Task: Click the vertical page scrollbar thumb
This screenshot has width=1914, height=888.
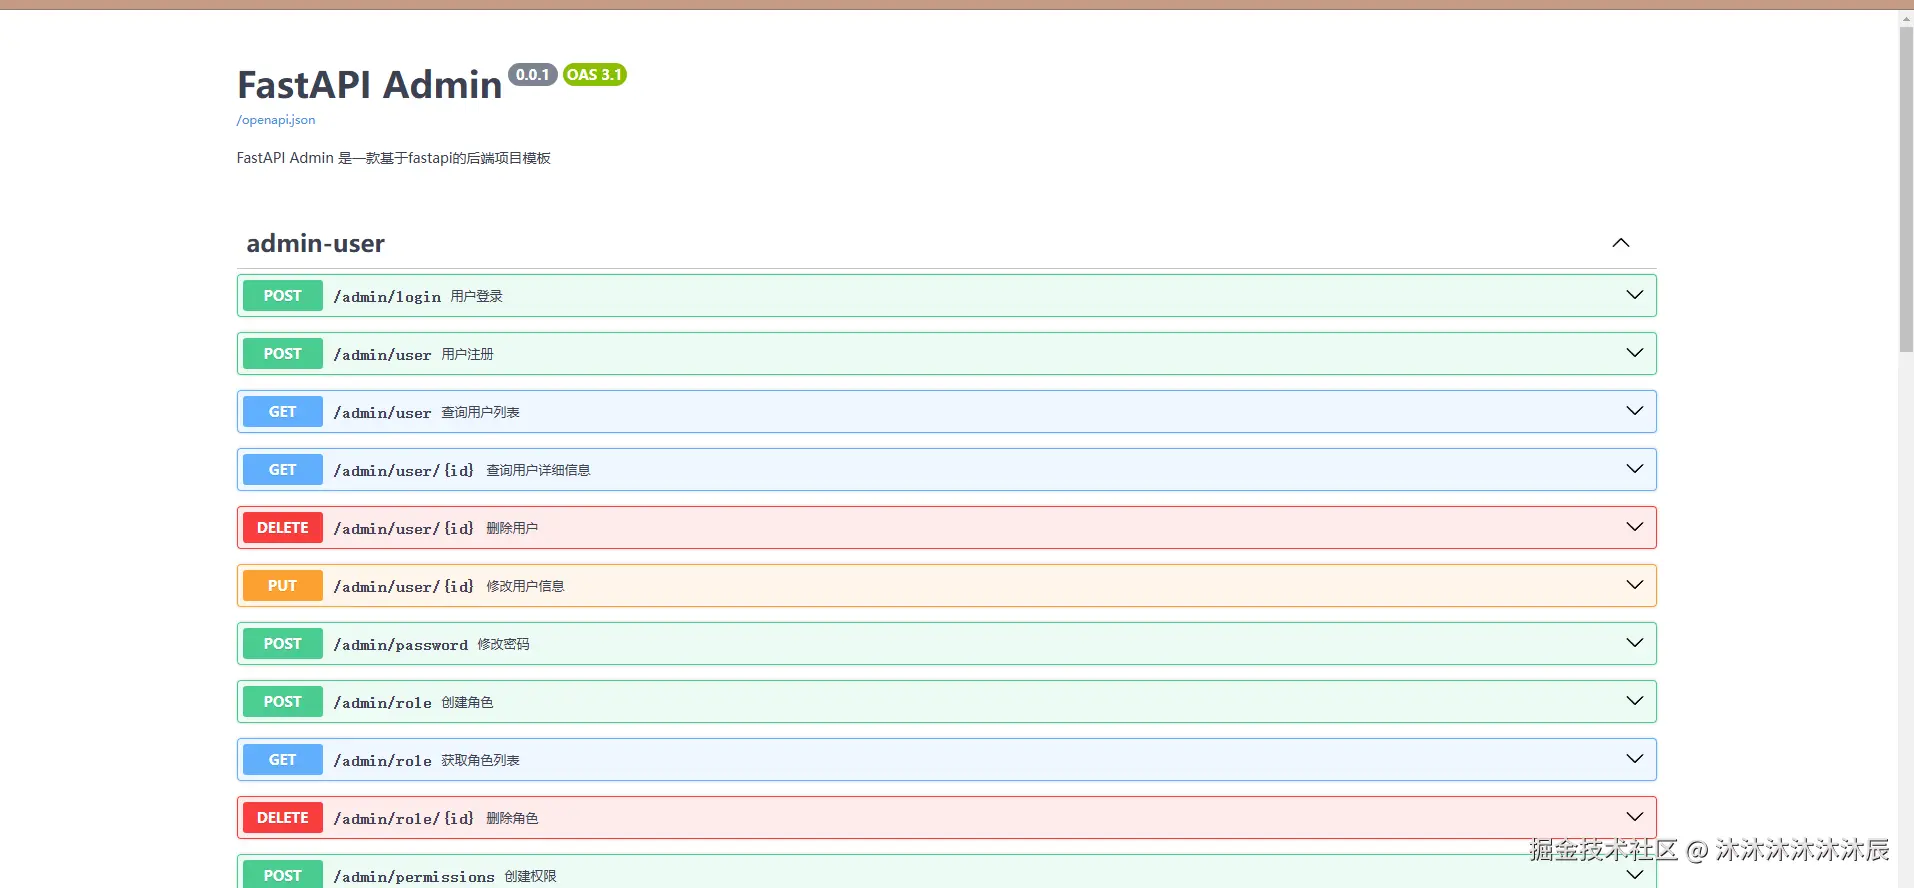Action: click(1906, 190)
